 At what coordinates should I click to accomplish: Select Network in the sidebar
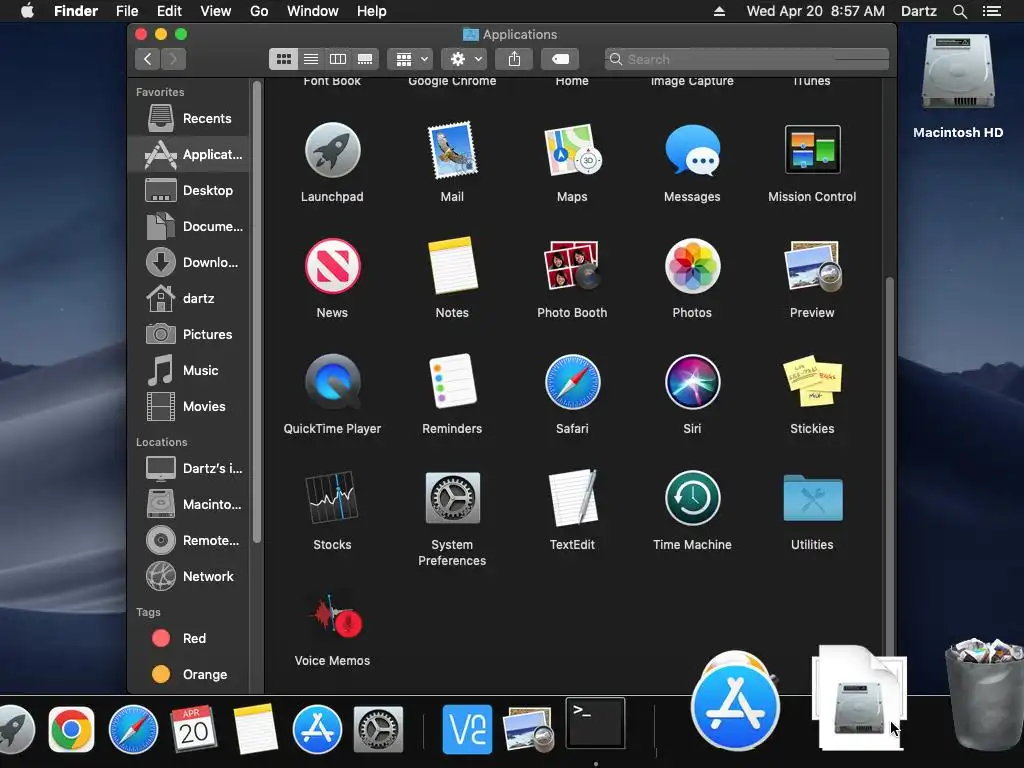[x=189, y=576]
